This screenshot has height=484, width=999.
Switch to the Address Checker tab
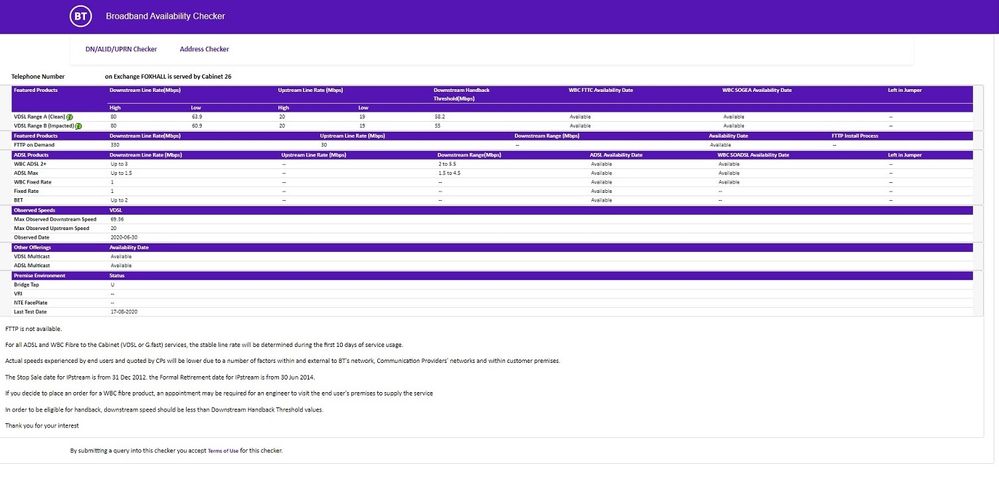pos(204,49)
